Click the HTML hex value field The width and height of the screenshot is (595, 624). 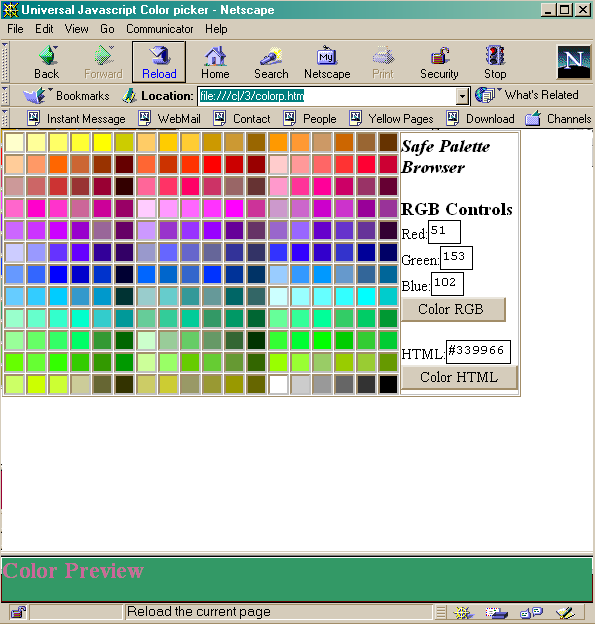pos(478,352)
